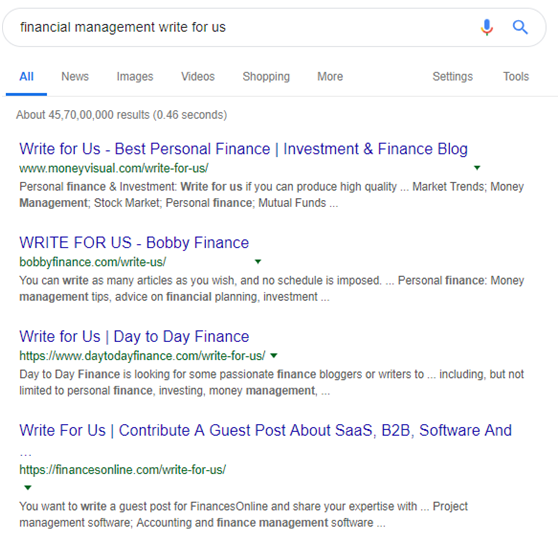The image size is (560, 543).
Task: Open Settings in the search bar
Action: pos(452,76)
